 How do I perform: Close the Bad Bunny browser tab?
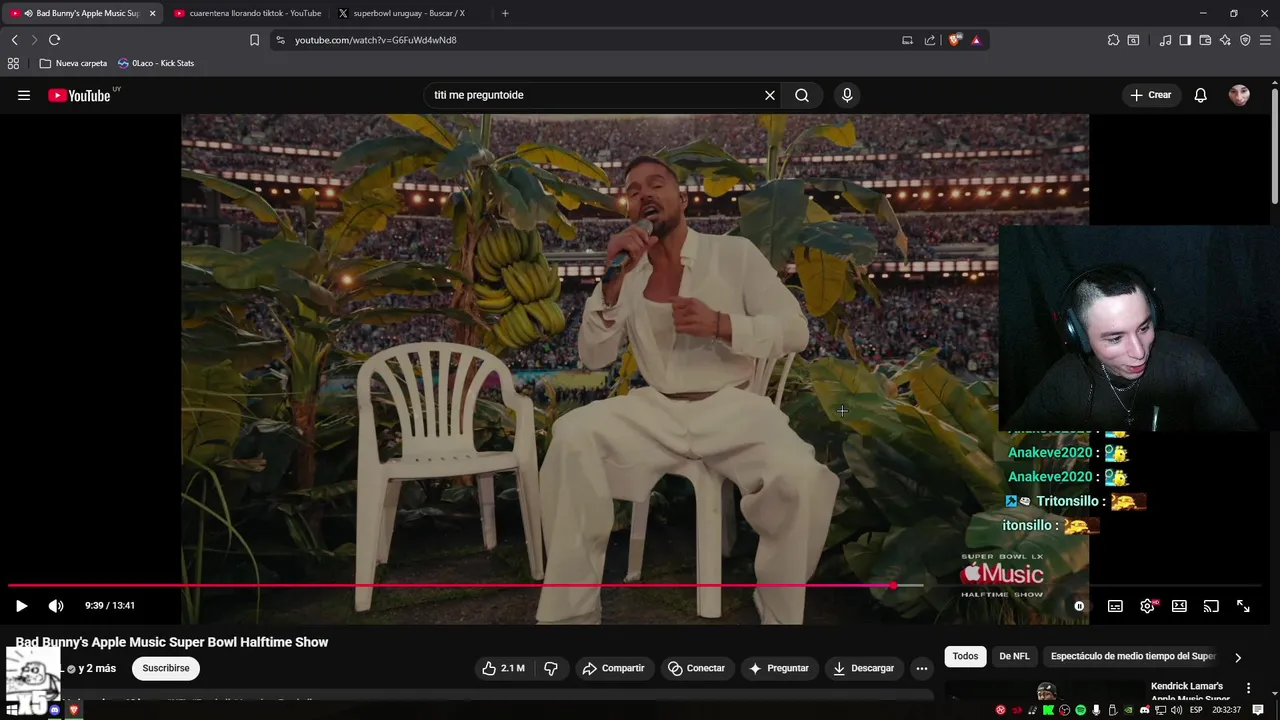(153, 13)
